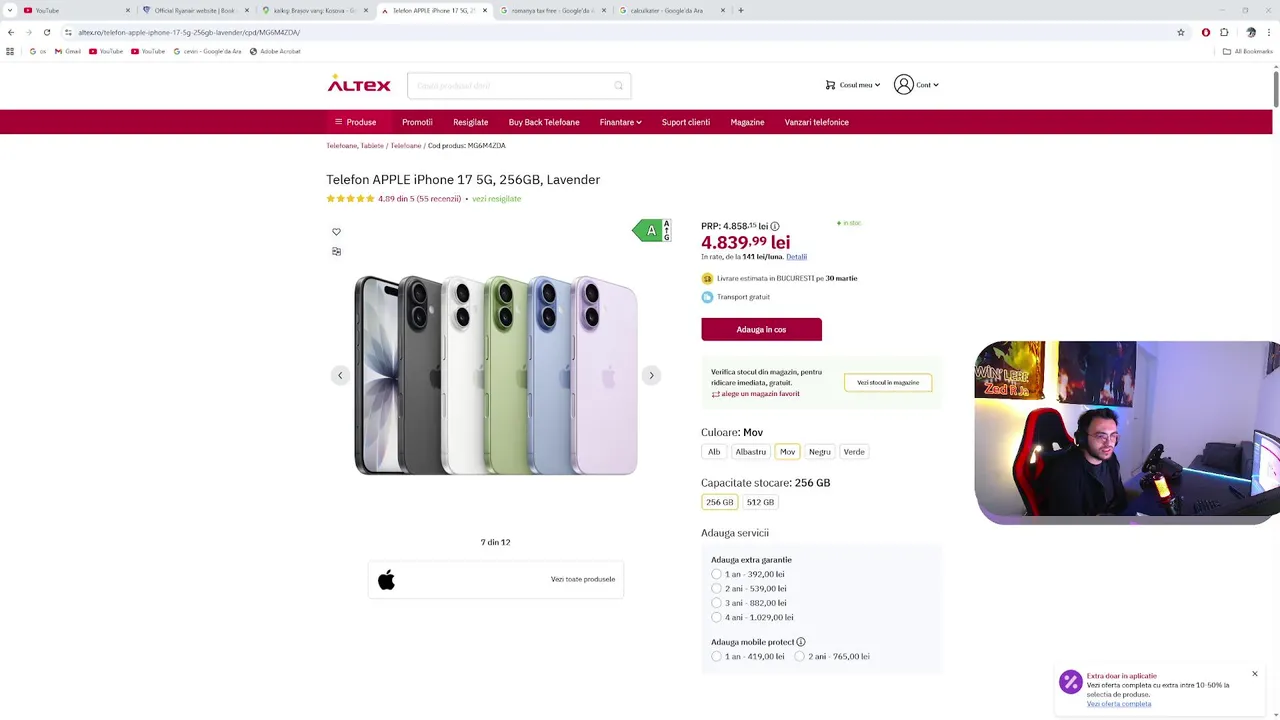Click the product search input field

[x=510, y=86]
